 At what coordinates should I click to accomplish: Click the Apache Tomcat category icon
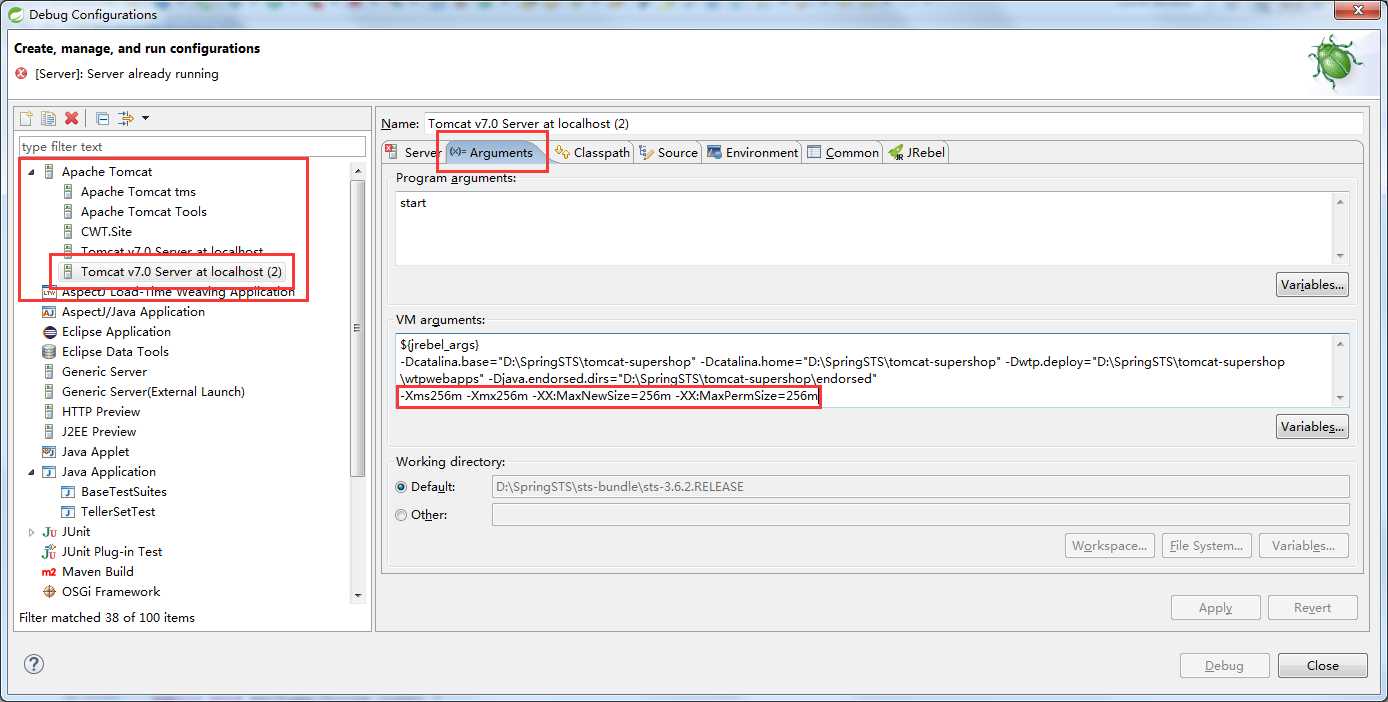coord(49,171)
